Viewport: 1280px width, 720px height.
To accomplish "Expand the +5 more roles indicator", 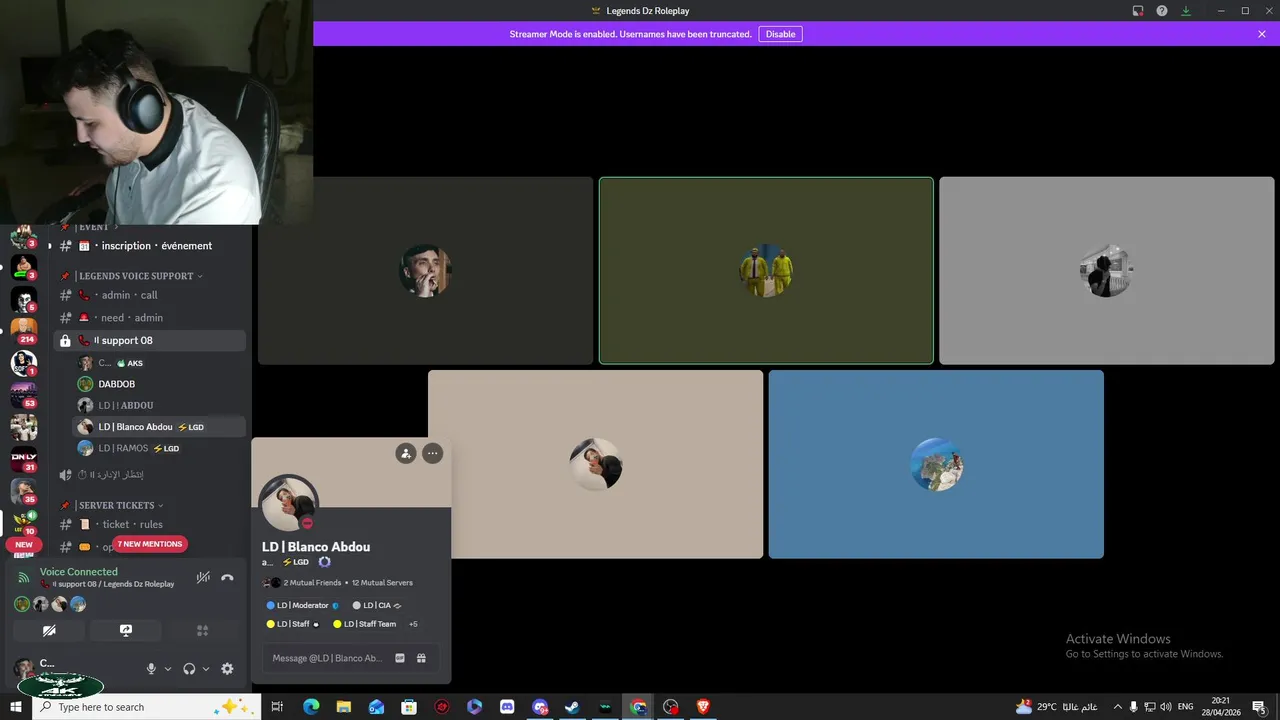I will (413, 624).
